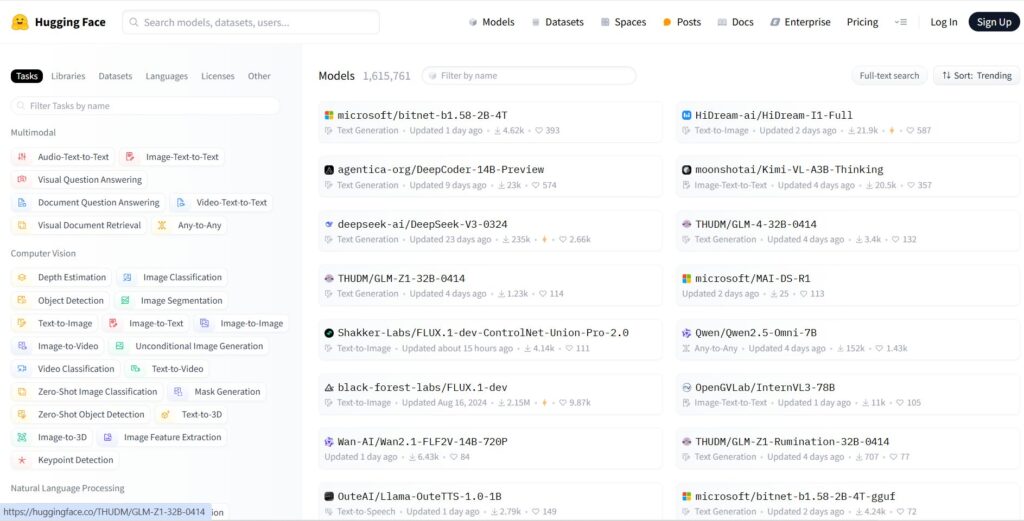Screen dimensions: 1024x521
Task: Open the moonshotai/Kimi-VL-A3B-Thinking model
Action: [848, 176]
